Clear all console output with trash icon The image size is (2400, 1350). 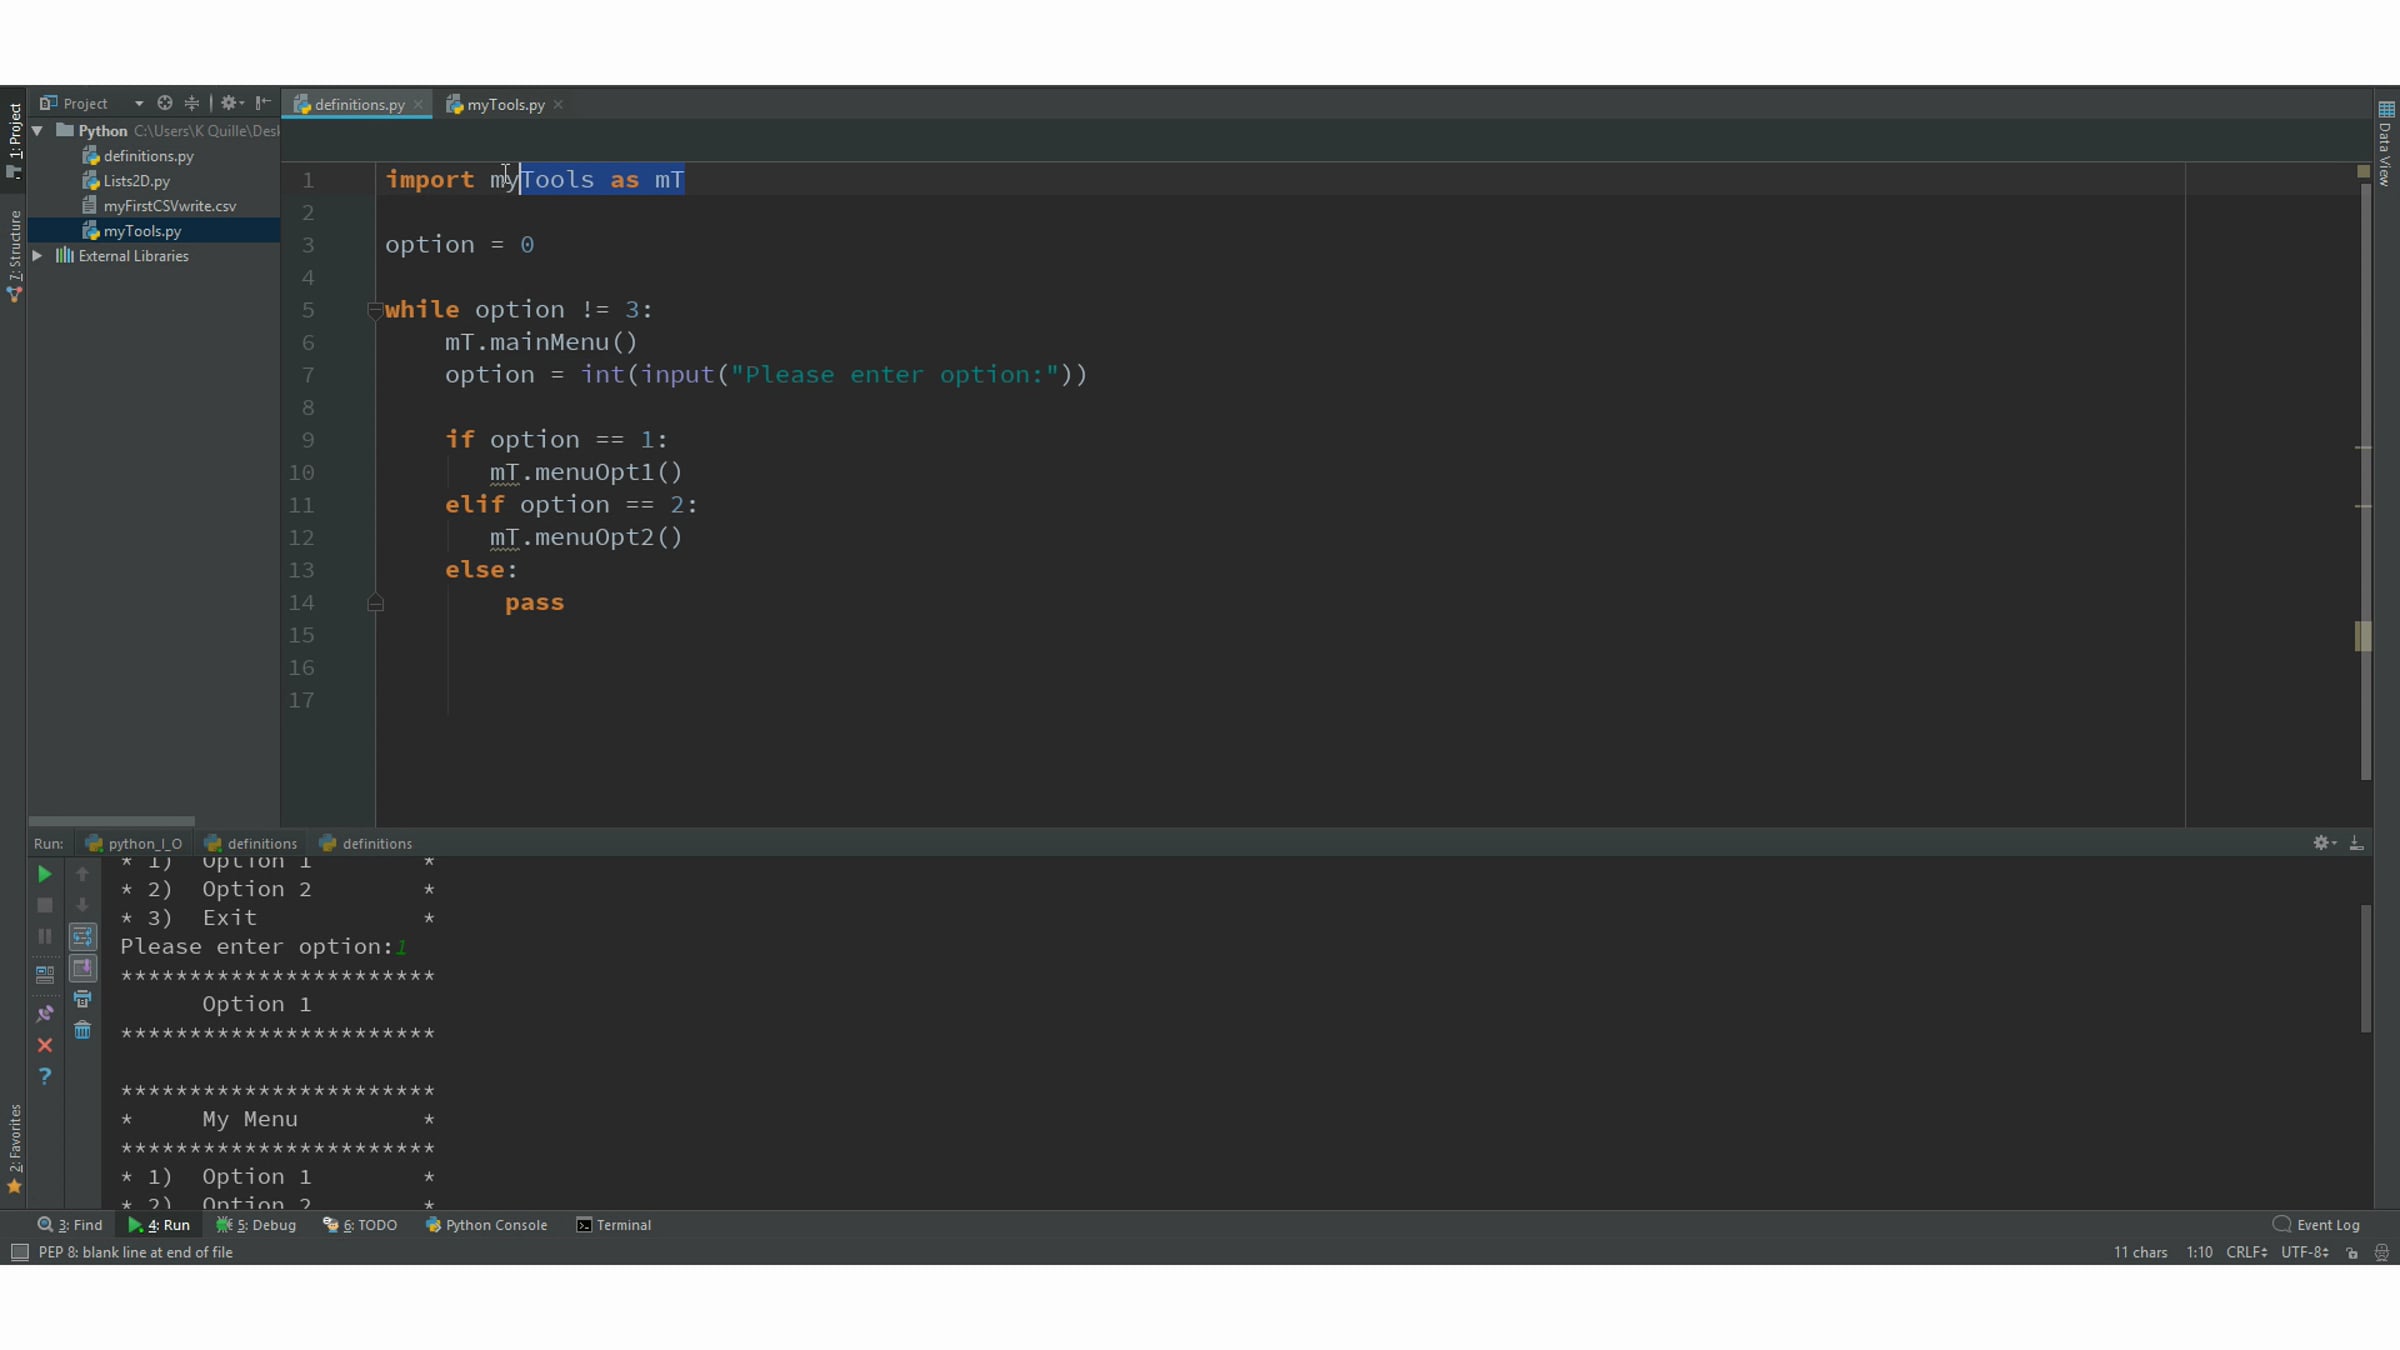click(x=82, y=1030)
